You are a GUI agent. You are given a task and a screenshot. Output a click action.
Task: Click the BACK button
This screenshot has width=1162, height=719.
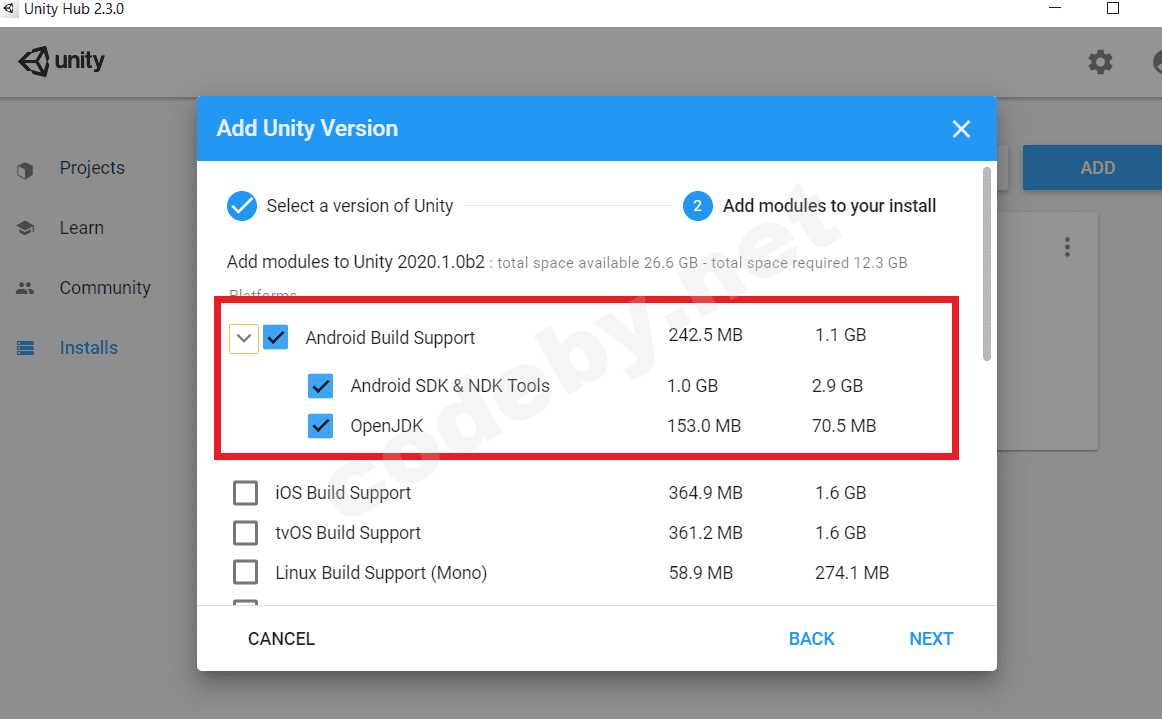(x=811, y=639)
